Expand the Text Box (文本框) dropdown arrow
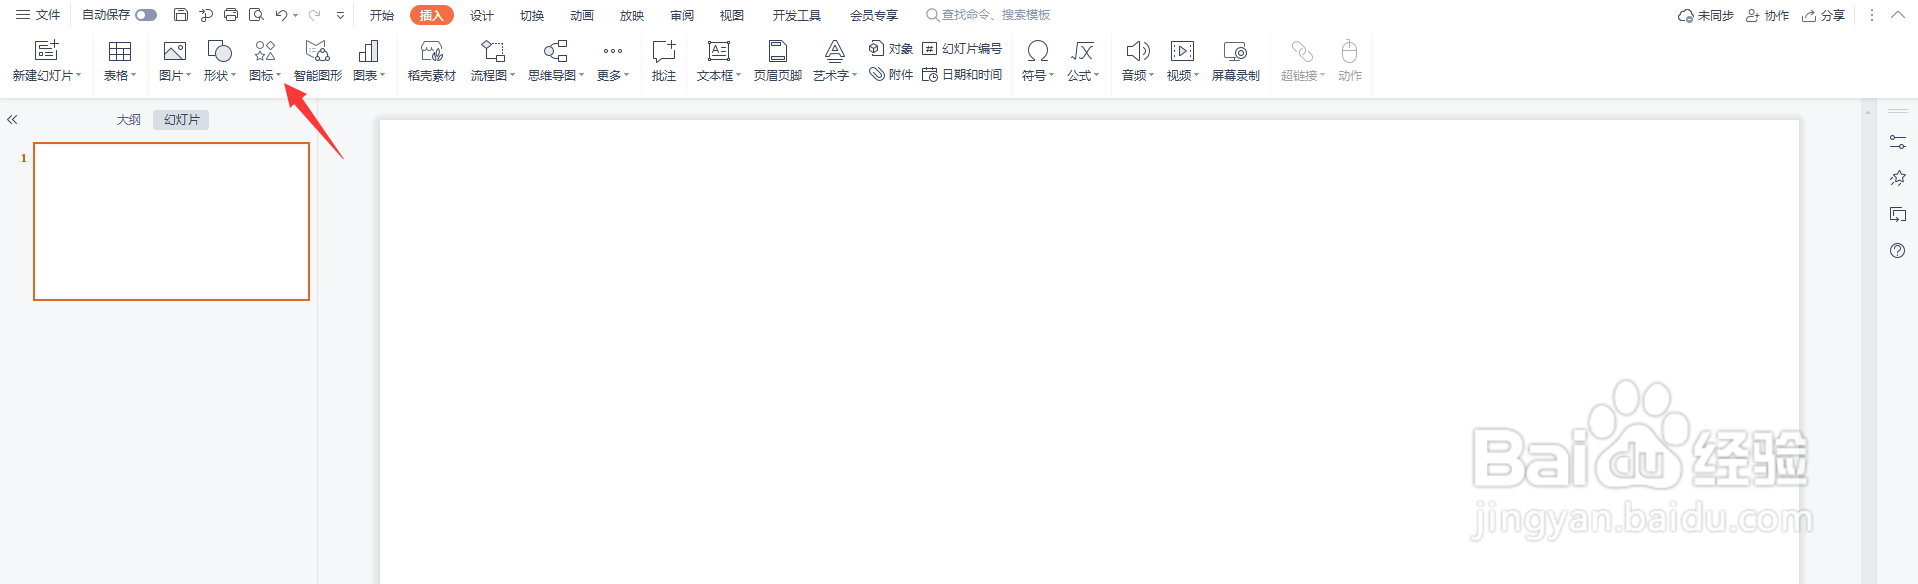The height and width of the screenshot is (584, 1918). tap(738, 75)
